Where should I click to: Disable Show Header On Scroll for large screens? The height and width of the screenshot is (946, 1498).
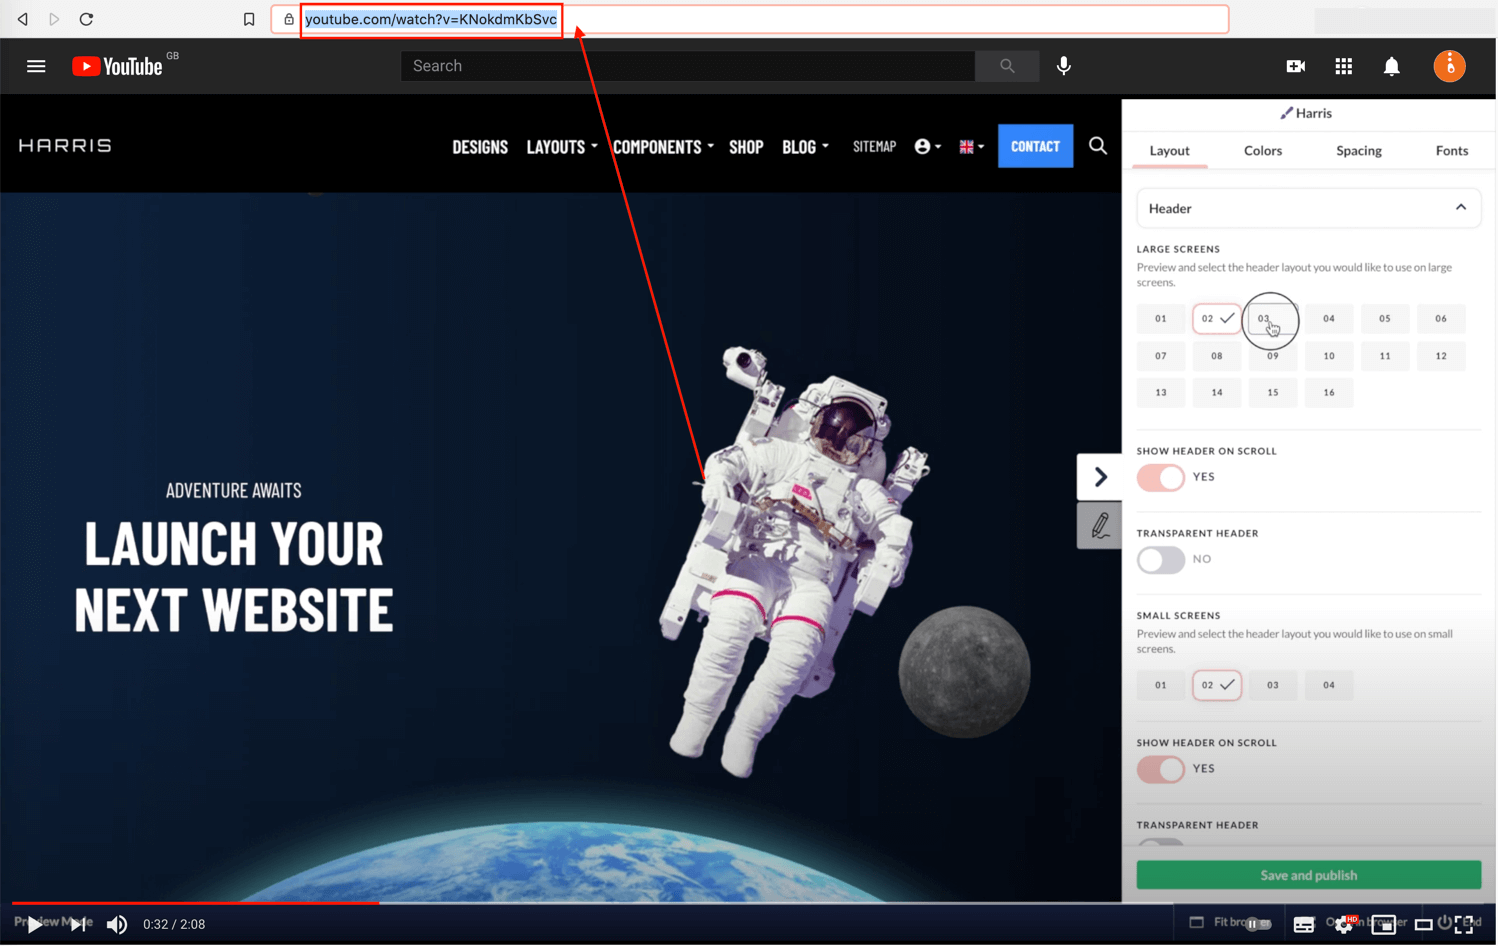tap(1160, 477)
